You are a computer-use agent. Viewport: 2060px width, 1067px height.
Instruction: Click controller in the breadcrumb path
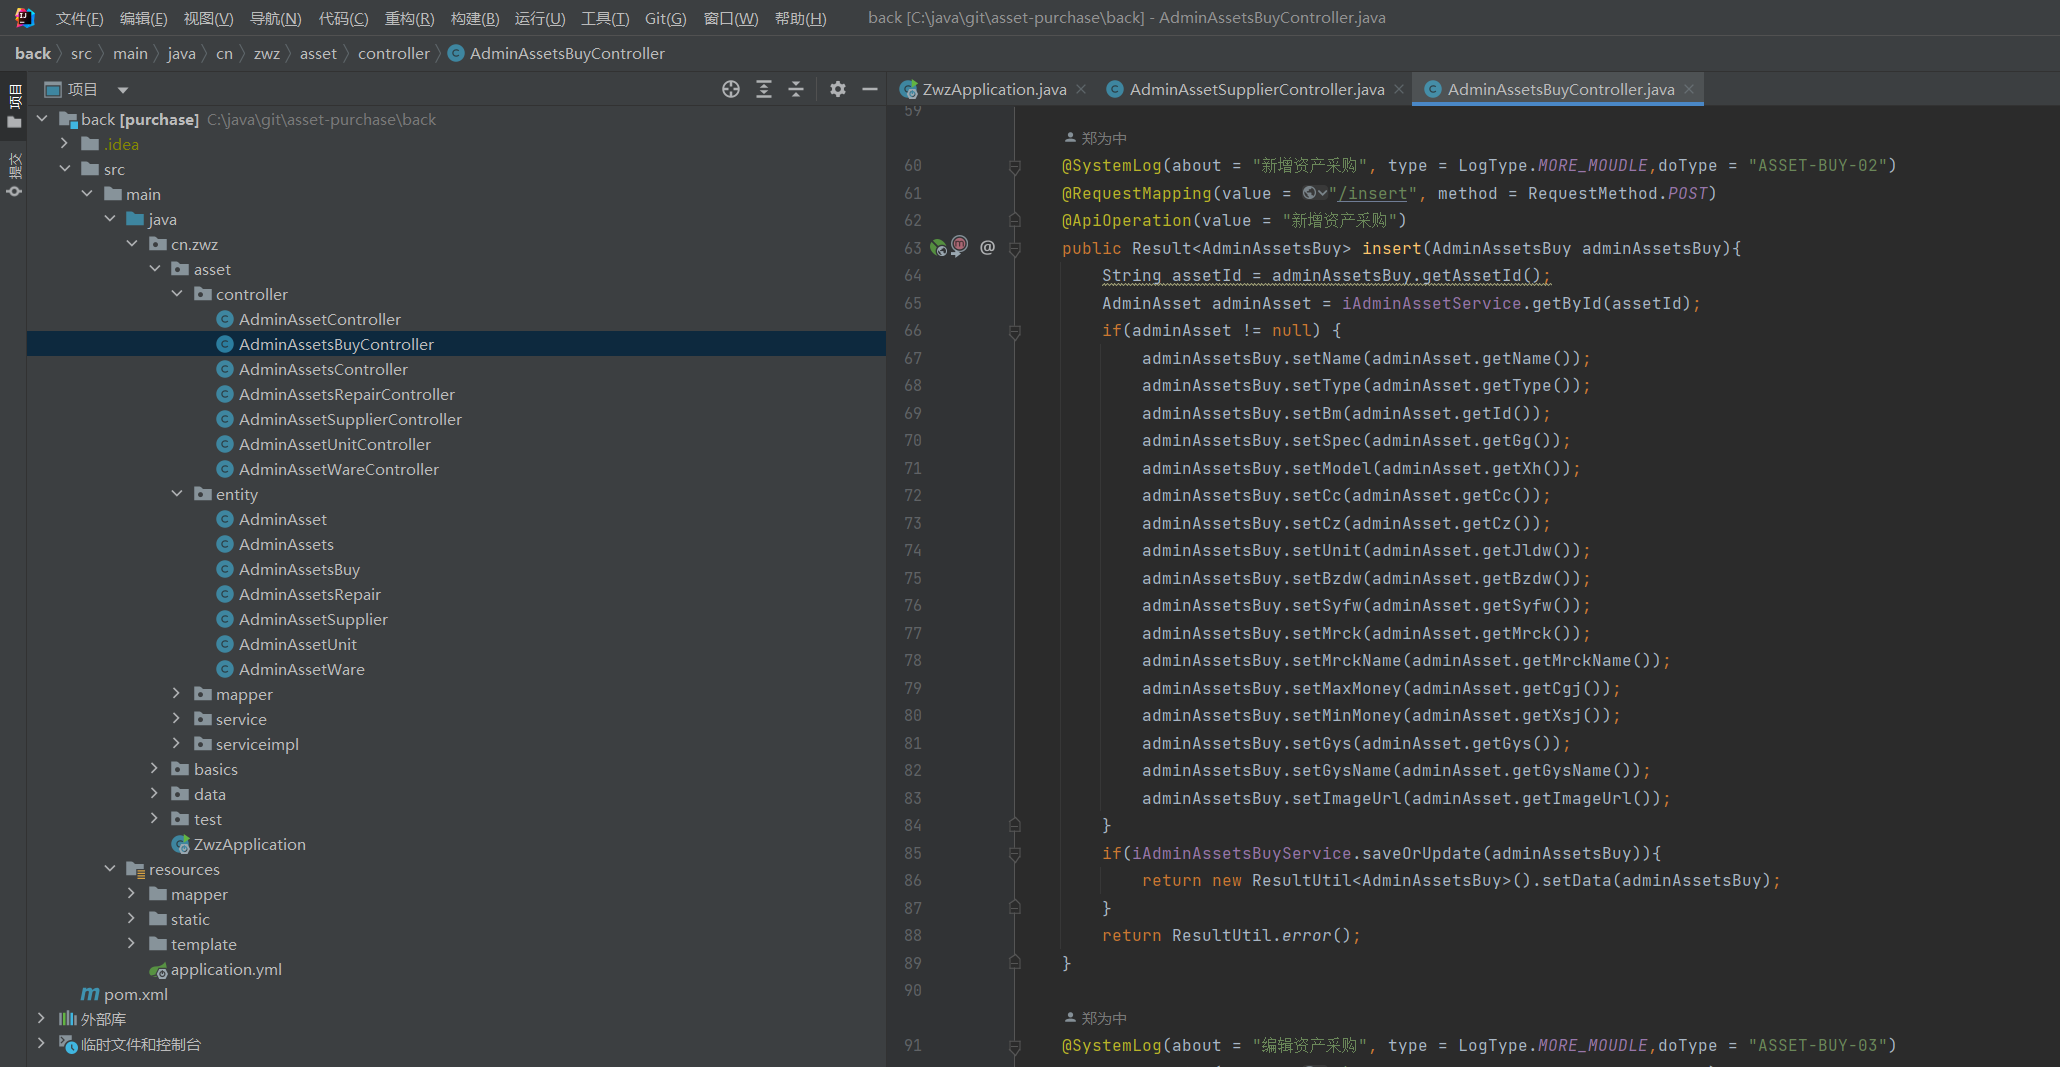[x=393, y=54]
